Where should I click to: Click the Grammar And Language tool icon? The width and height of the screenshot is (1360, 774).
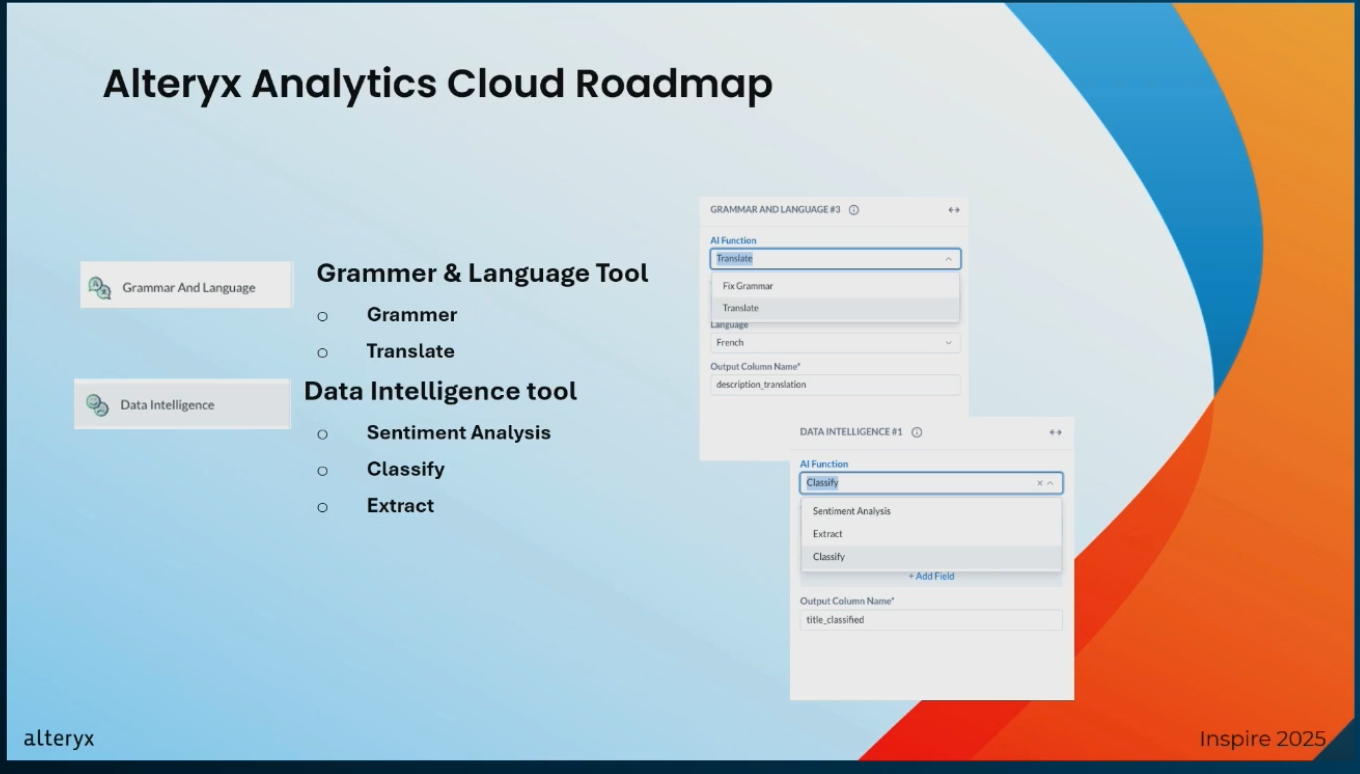(99, 288)
